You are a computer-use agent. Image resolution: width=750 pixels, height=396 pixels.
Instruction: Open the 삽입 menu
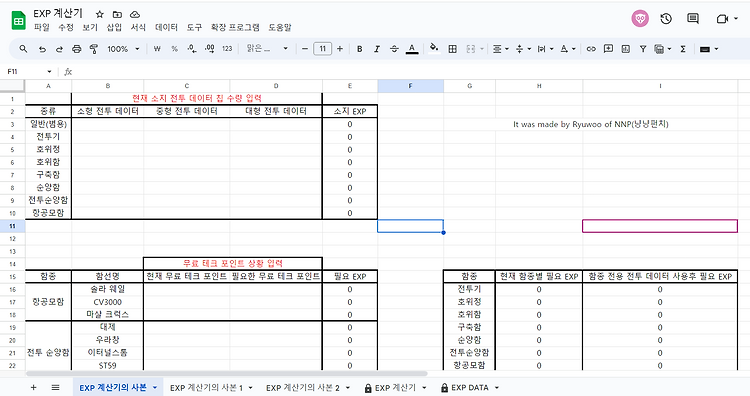pos(114,27)
